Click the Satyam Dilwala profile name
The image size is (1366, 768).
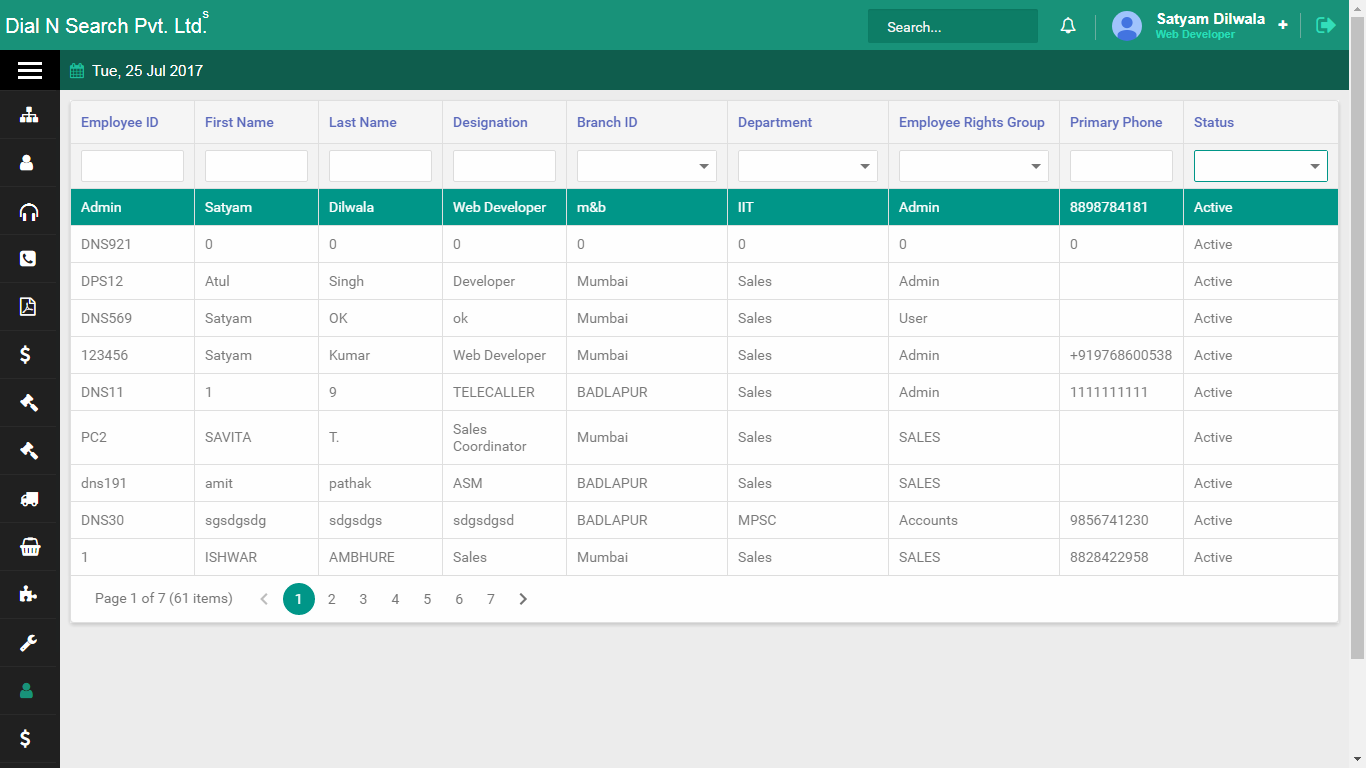coord(1210,19)
